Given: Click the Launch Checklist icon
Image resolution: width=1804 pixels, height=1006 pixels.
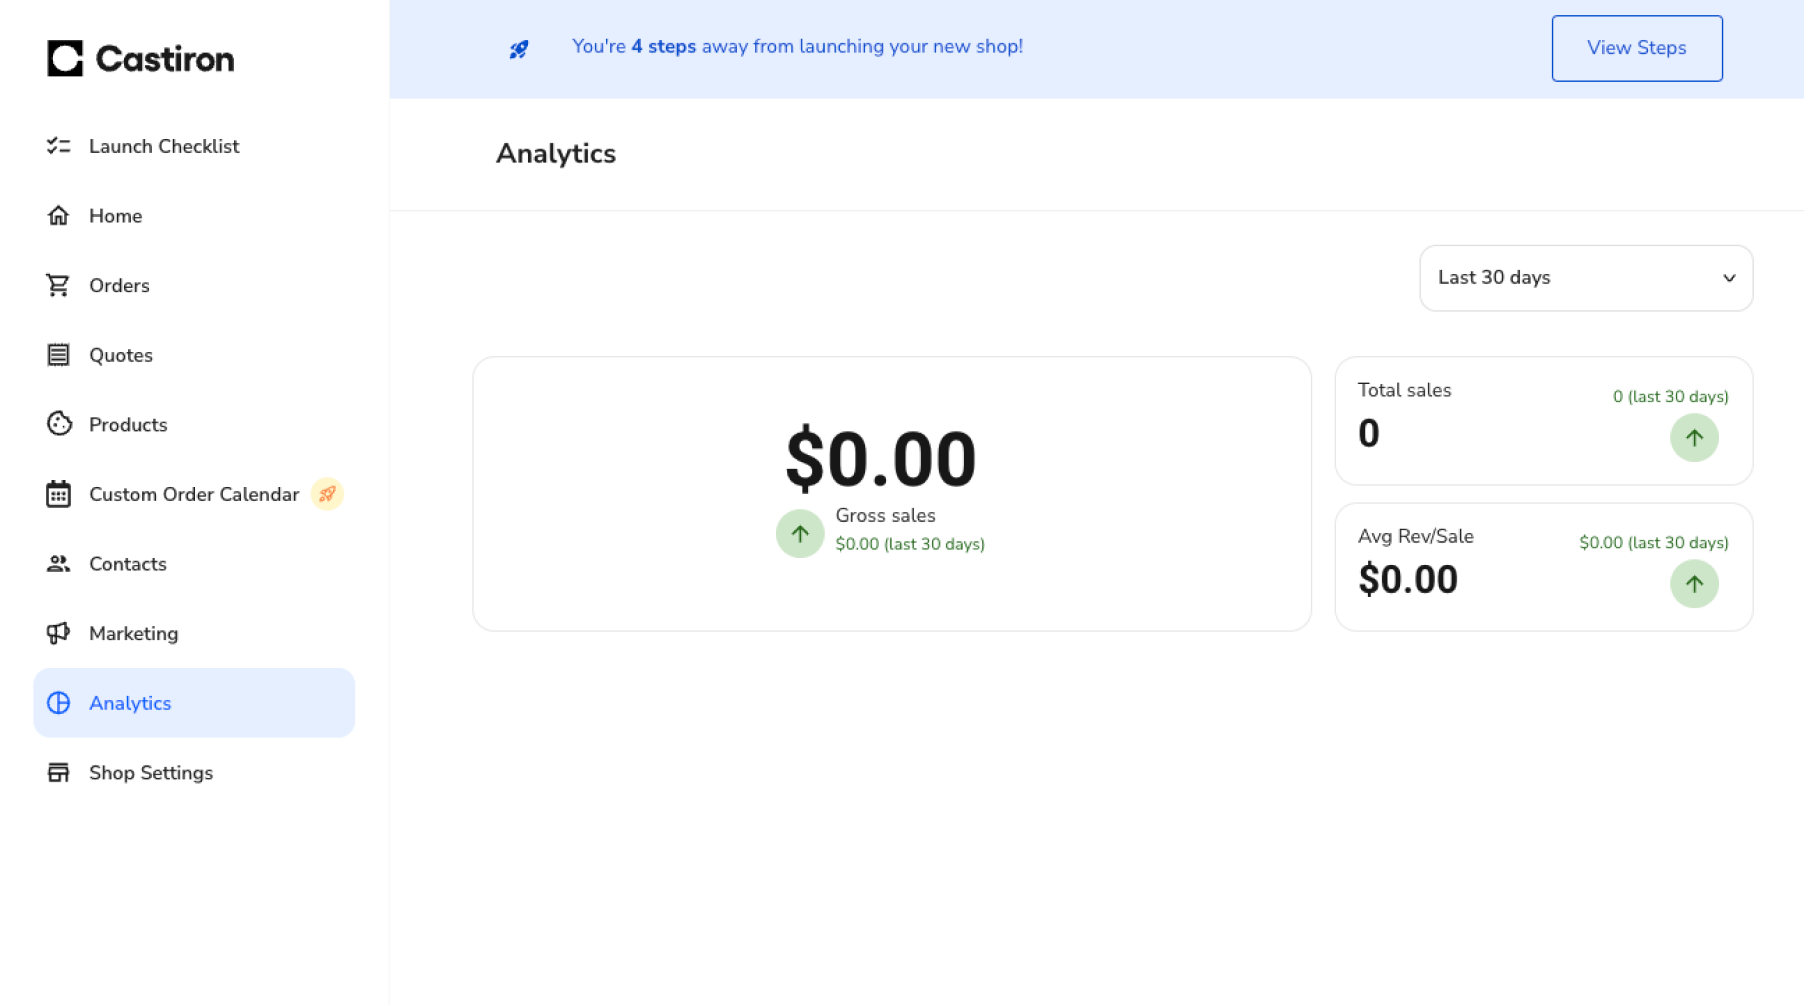Looking at the screenshot, I should 58,146.
